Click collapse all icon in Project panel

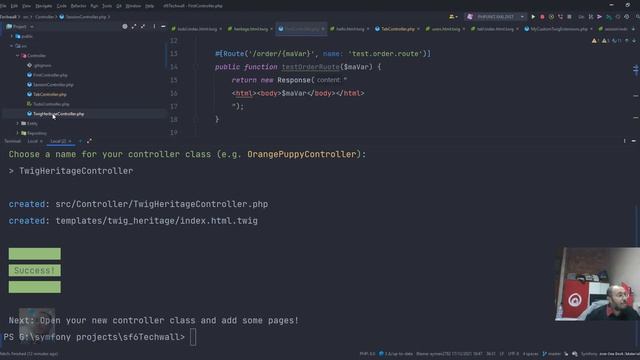(143, 27)
